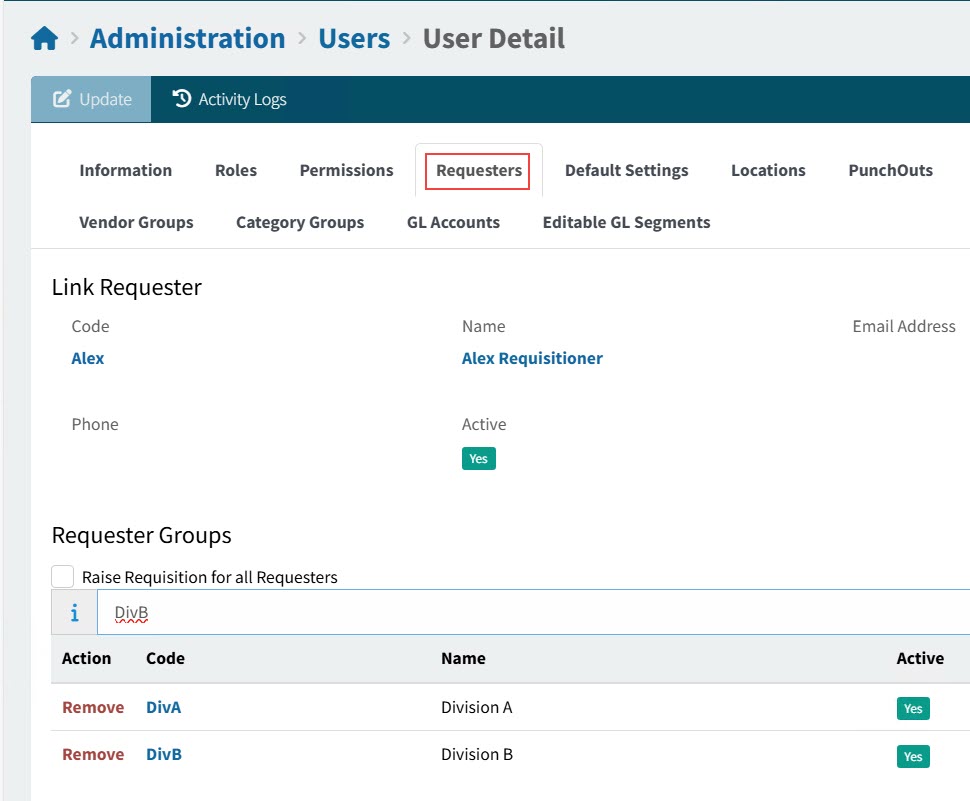Open the PunchOuts tab
The image size is (970, 801).
pyautogui.click(x=890, y=170)
